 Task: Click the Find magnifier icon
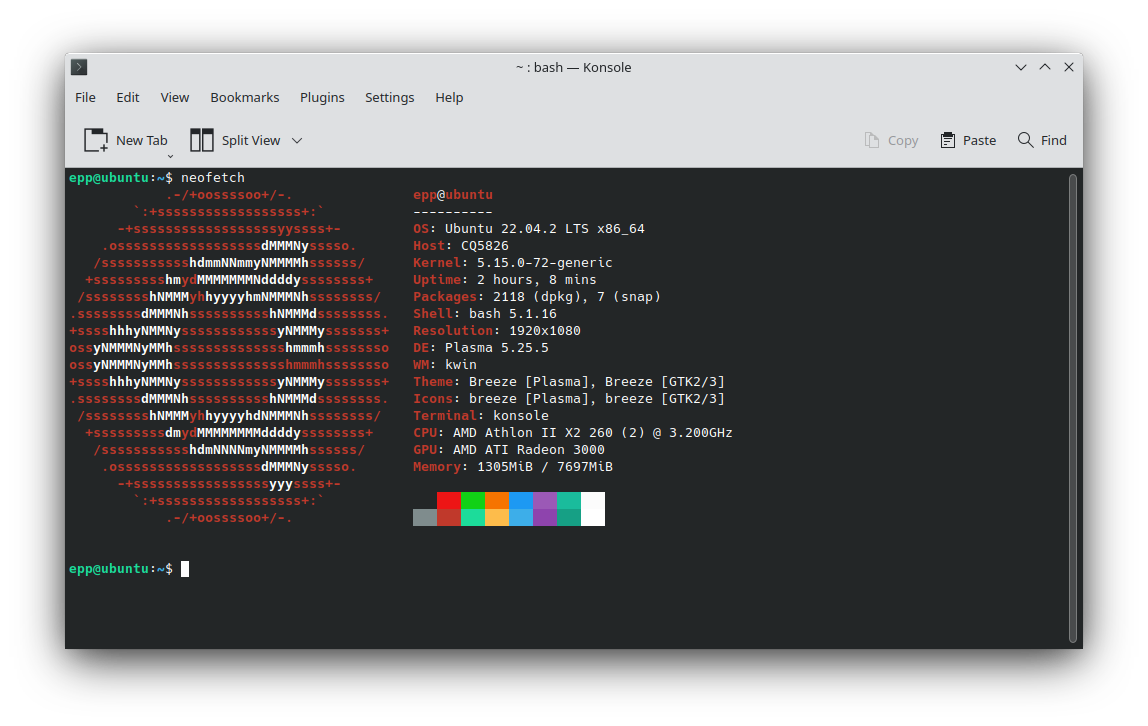1025,140
